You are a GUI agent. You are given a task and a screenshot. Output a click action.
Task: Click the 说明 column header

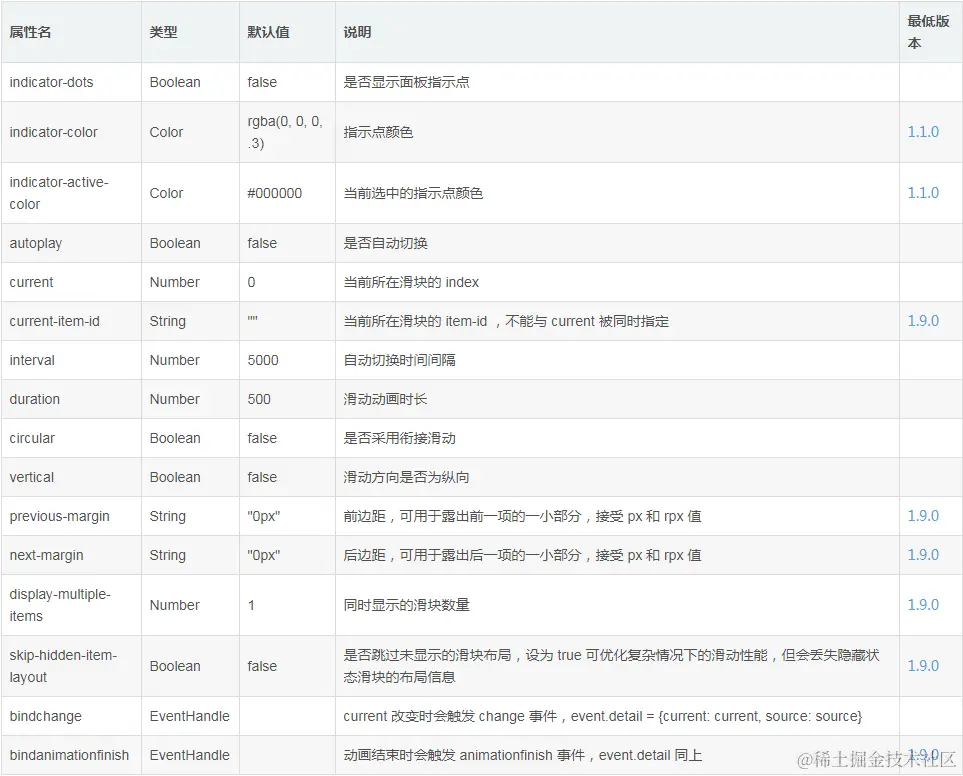click(357, 32)
